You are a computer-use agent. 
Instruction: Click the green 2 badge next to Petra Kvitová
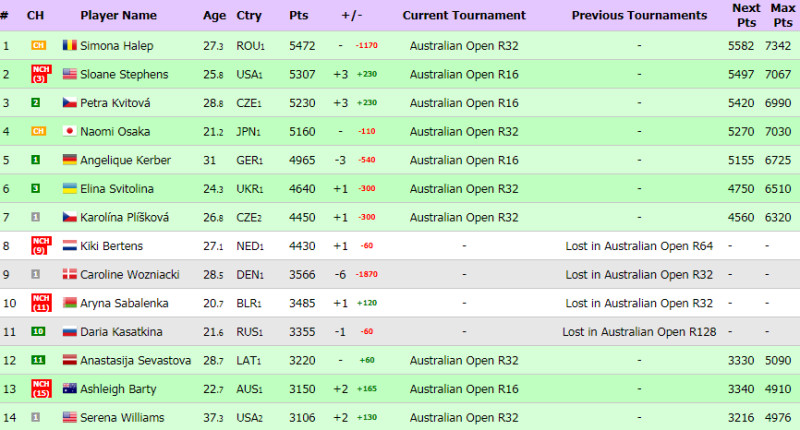click(x=35, y=103)
